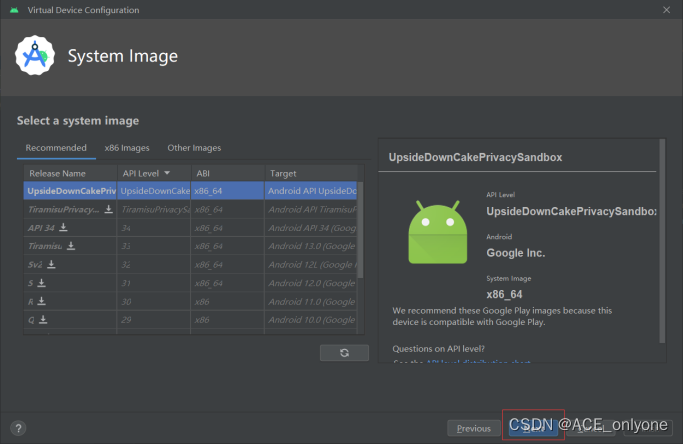Select the UpsideDownCakePrivacySandbox row
The image size is (684, 444).
[190, 191]
